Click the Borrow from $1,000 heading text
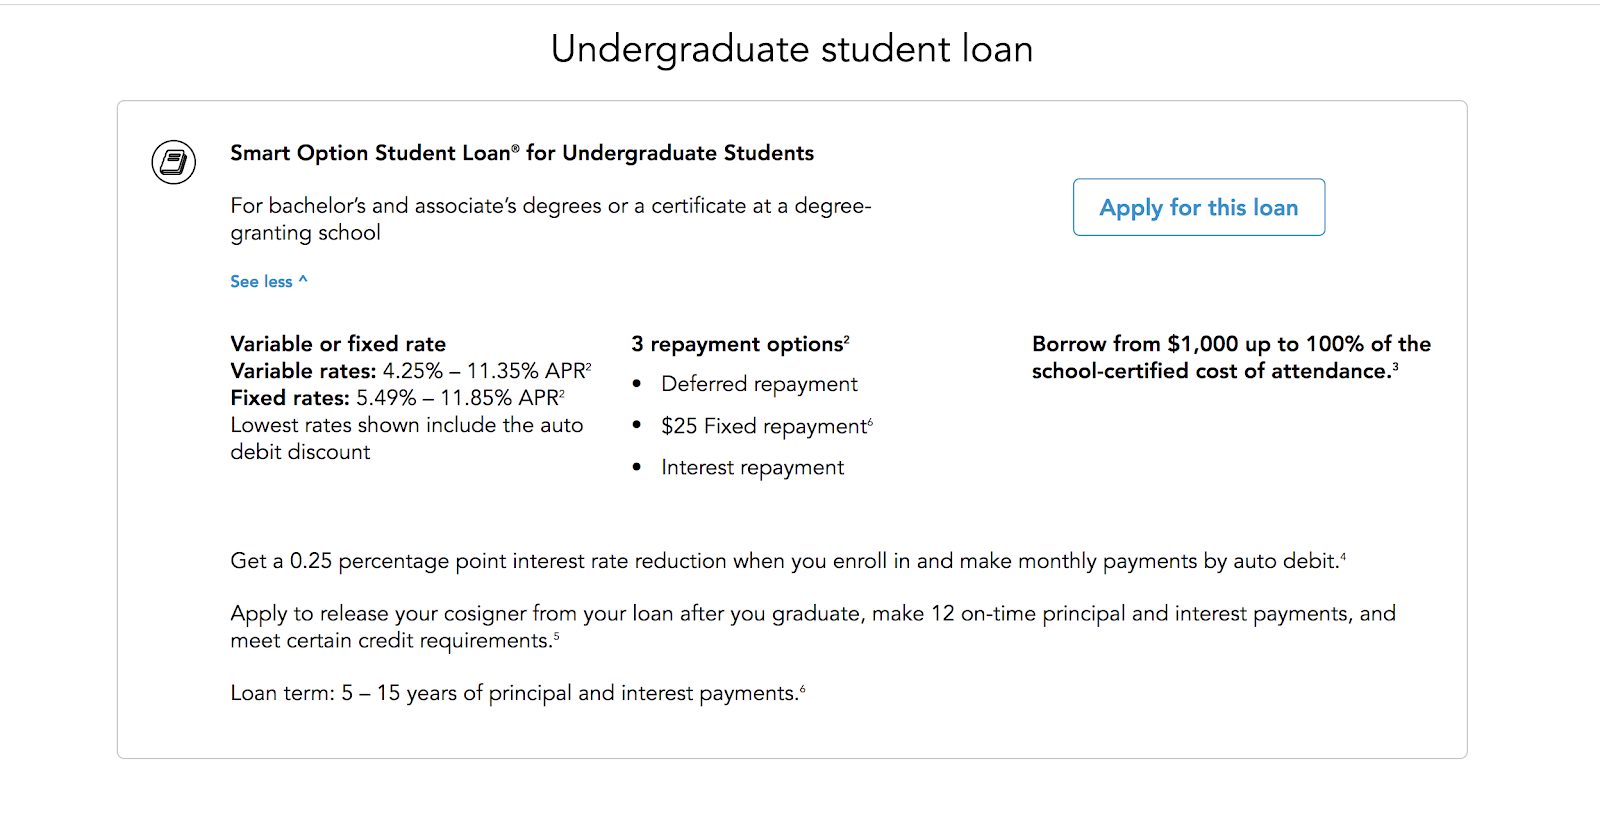1600x813 pixels. 1231,357
